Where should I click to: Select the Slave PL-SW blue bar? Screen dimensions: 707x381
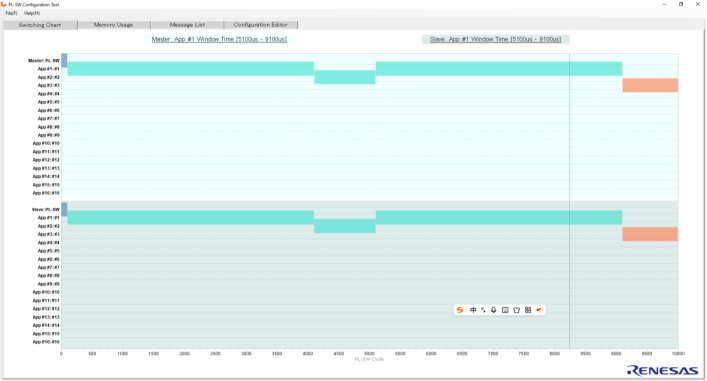click(64, 209)
